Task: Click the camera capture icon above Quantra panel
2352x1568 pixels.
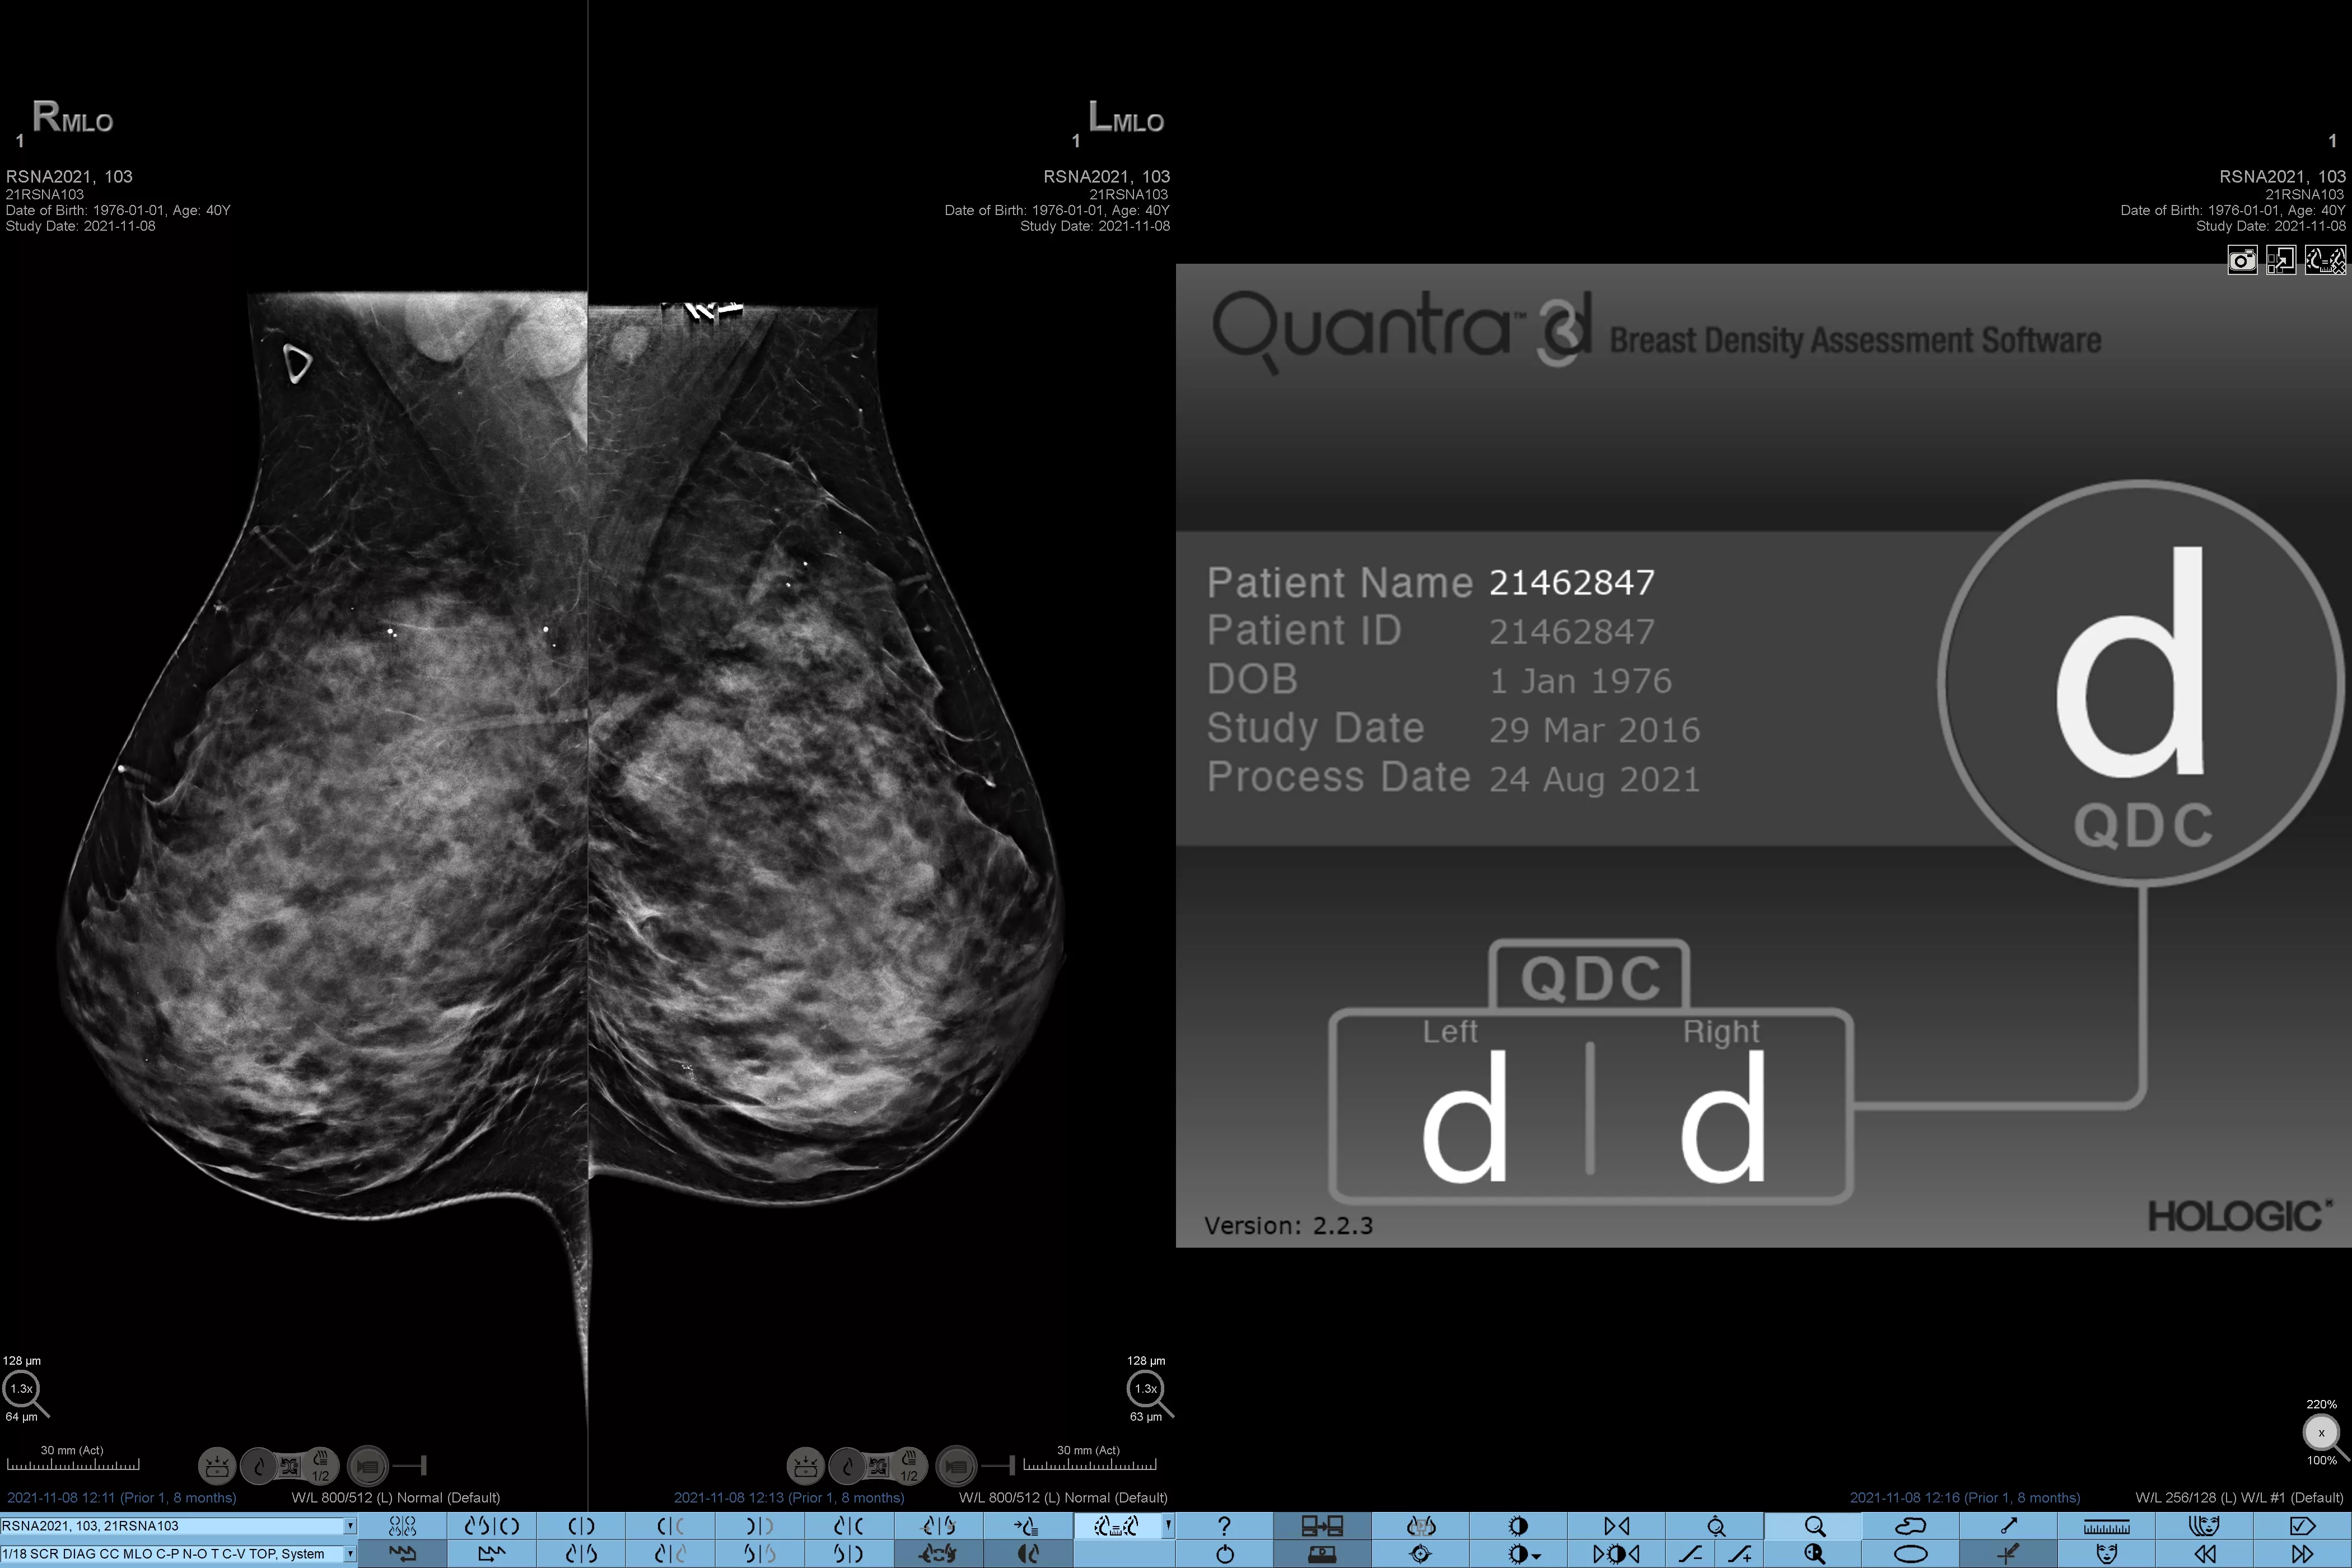Action: (x=2242, y=260)
